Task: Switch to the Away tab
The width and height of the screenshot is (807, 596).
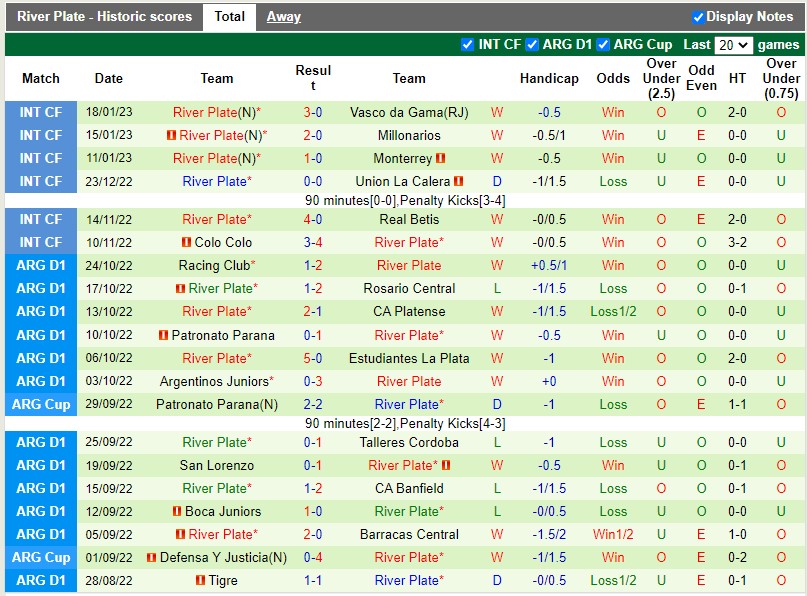Action: click(284, 17)
